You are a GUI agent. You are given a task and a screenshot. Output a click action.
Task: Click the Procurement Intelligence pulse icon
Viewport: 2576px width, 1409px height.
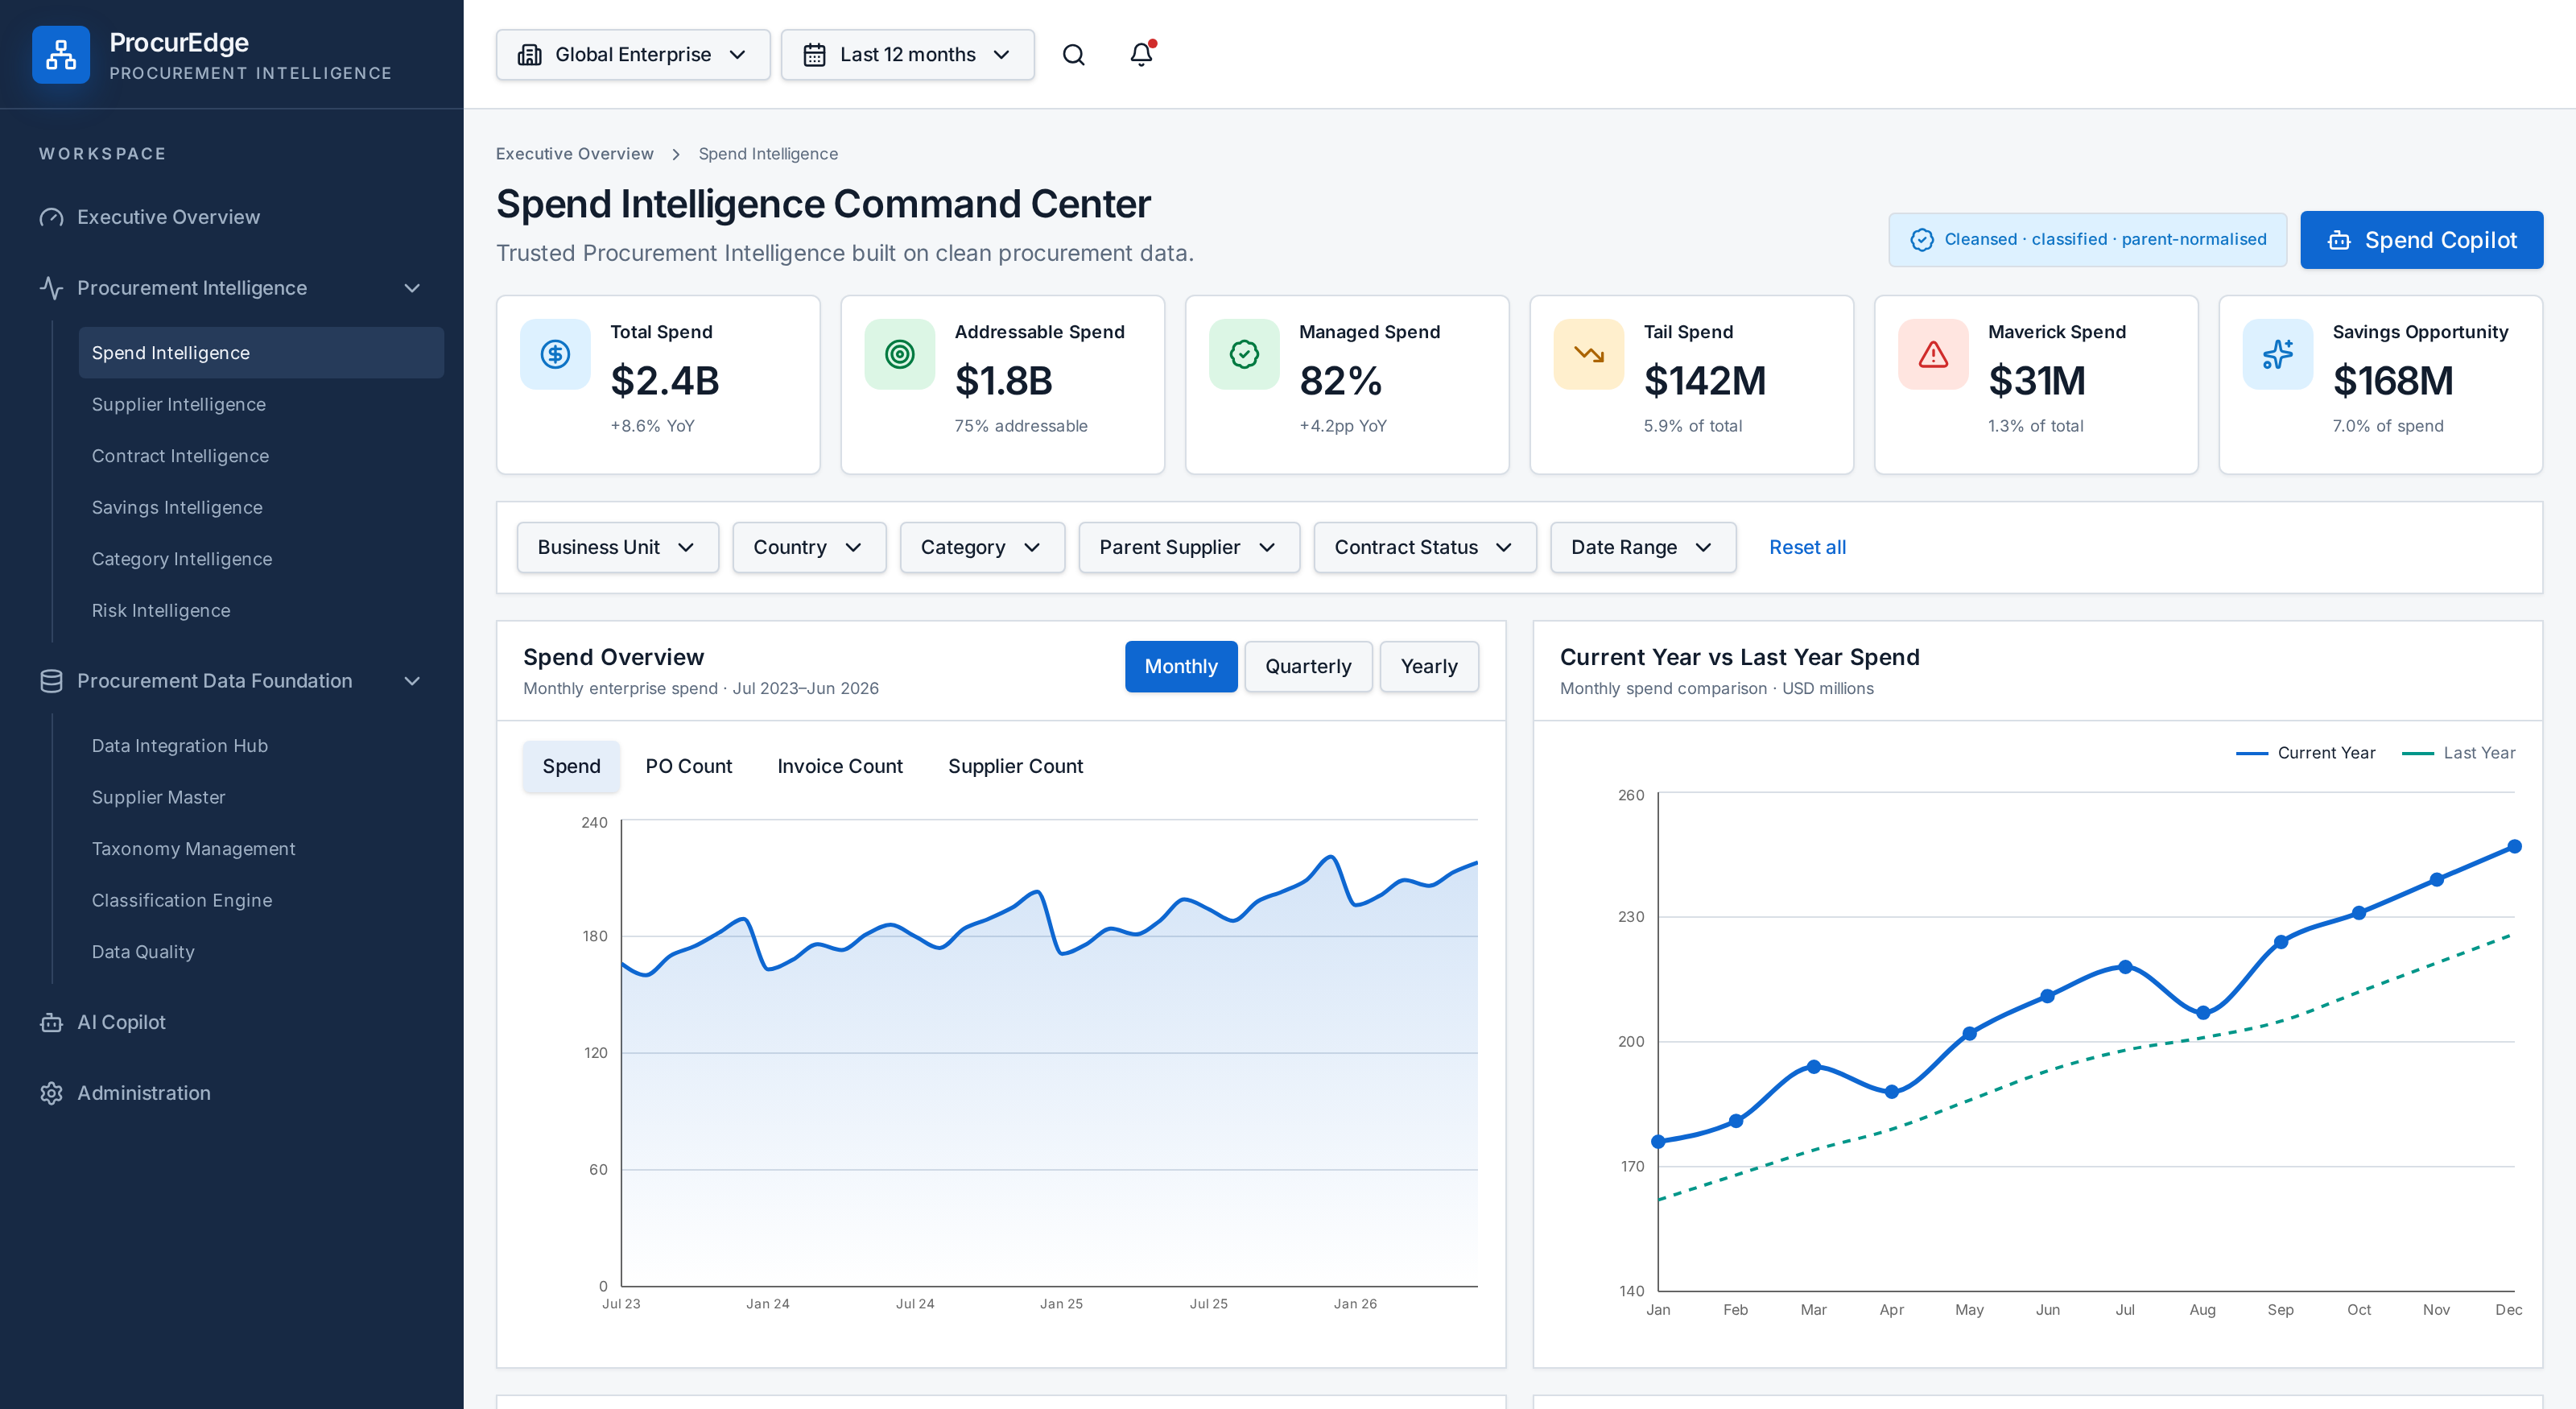51,288
